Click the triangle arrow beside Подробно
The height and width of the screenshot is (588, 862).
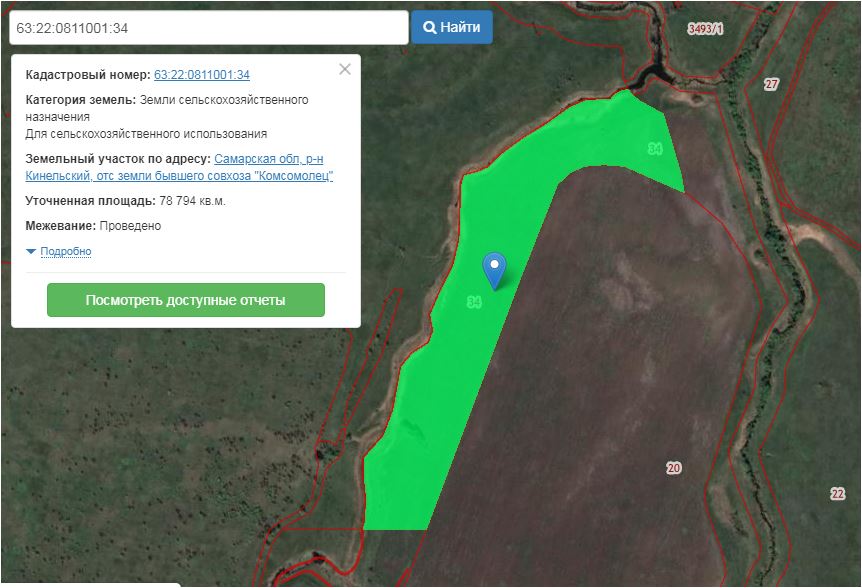click(x=31, y=251)
